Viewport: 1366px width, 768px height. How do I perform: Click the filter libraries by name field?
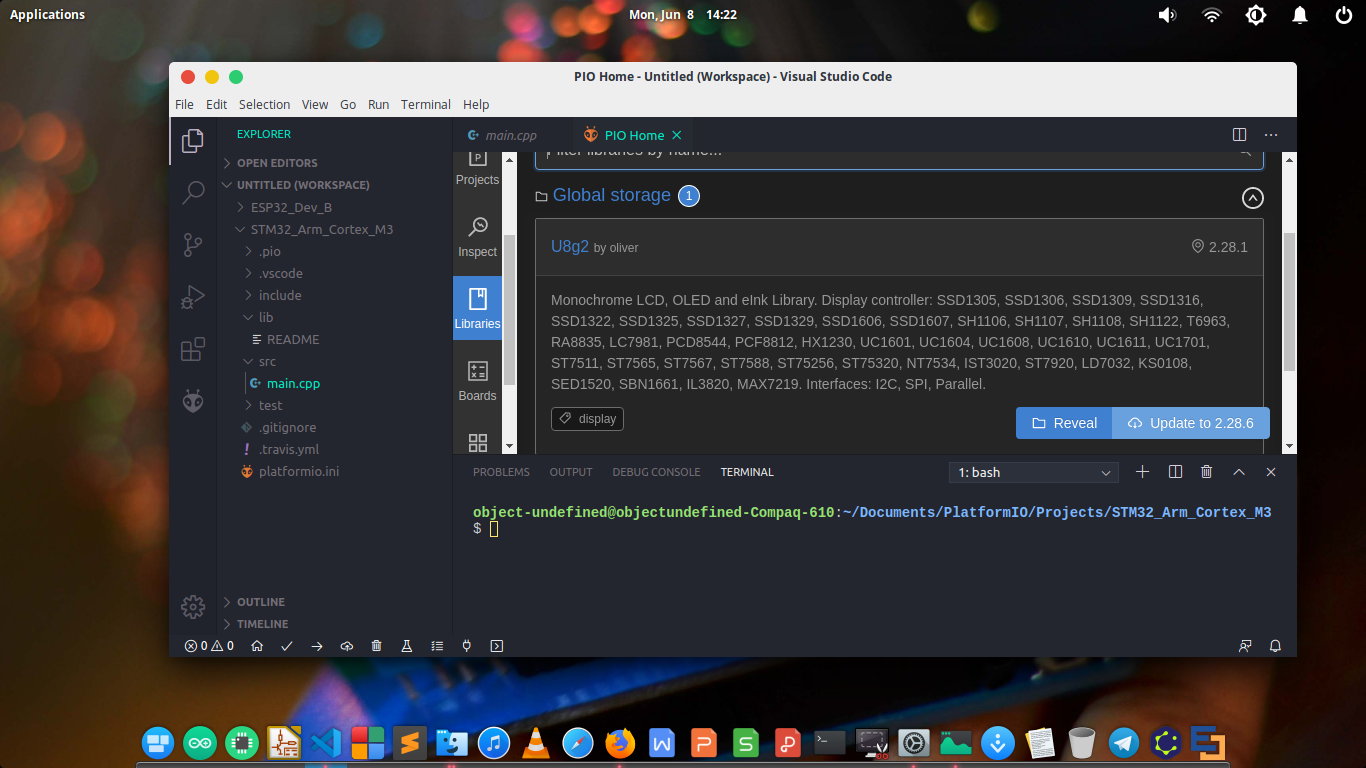pyautogui.click(x=899, y=158)
